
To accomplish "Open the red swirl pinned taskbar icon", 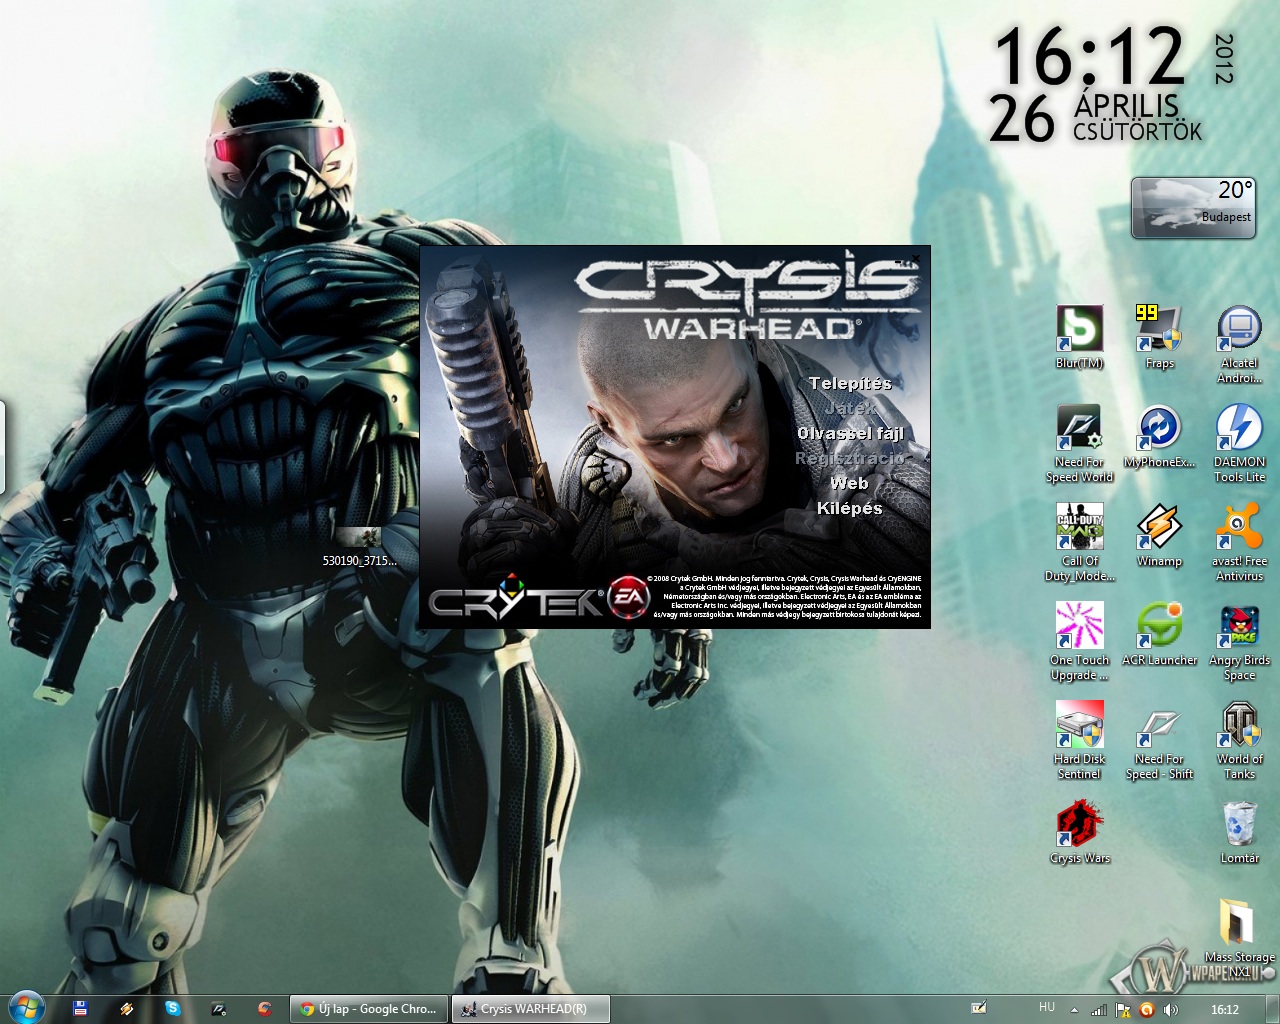I will 264,1009.
